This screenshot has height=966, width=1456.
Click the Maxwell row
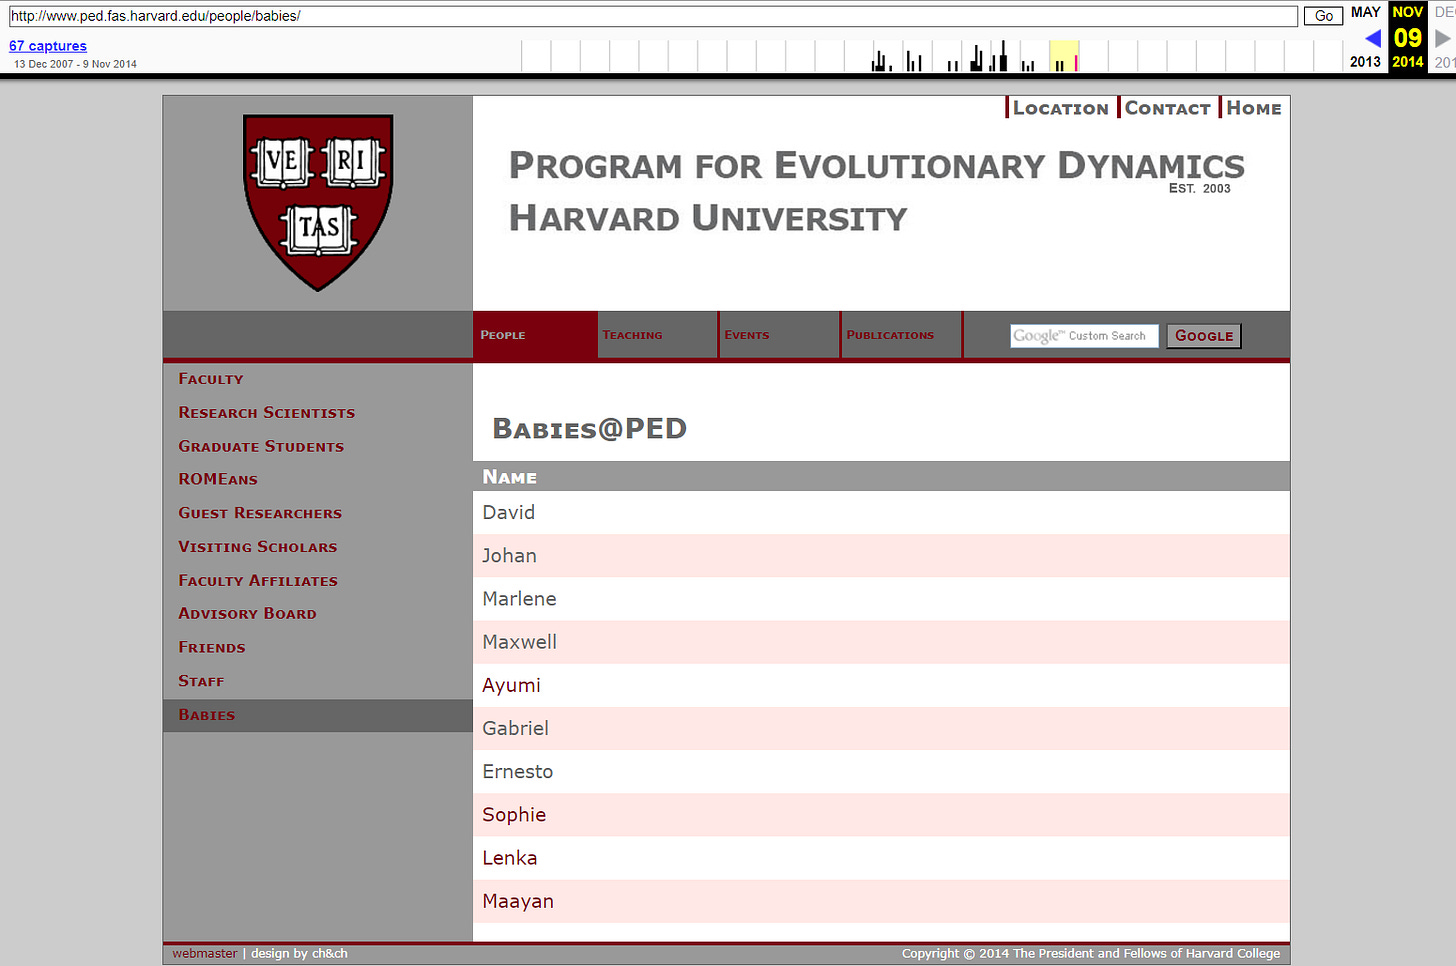tap(881, 642)
